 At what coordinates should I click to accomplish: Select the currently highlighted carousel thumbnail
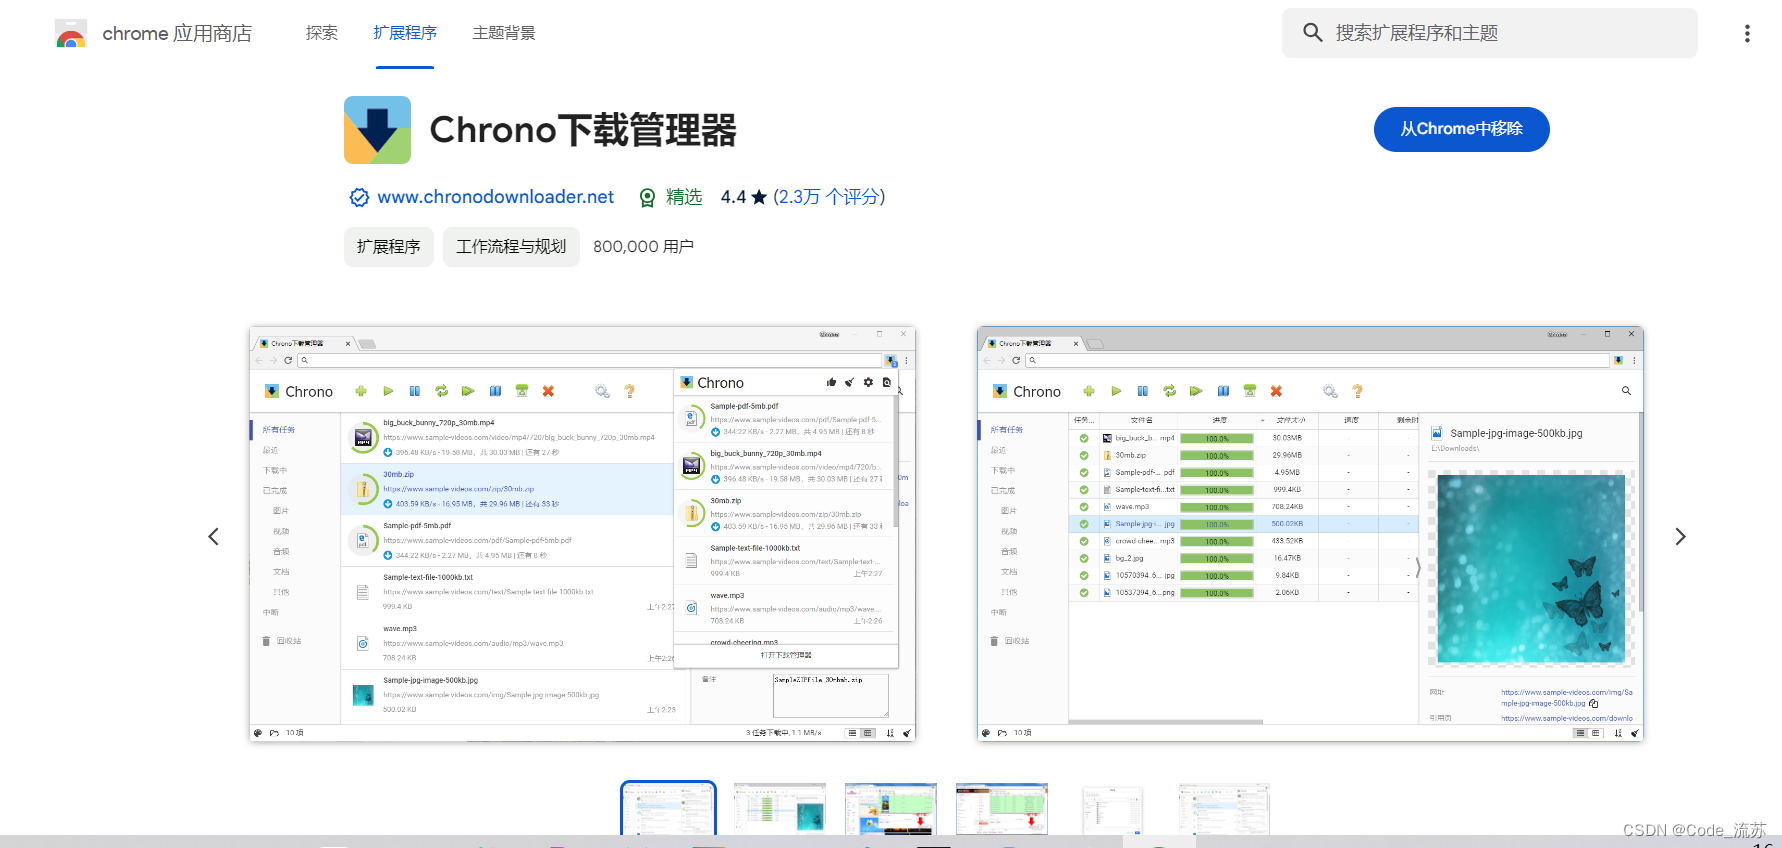[x=668, y=808]
